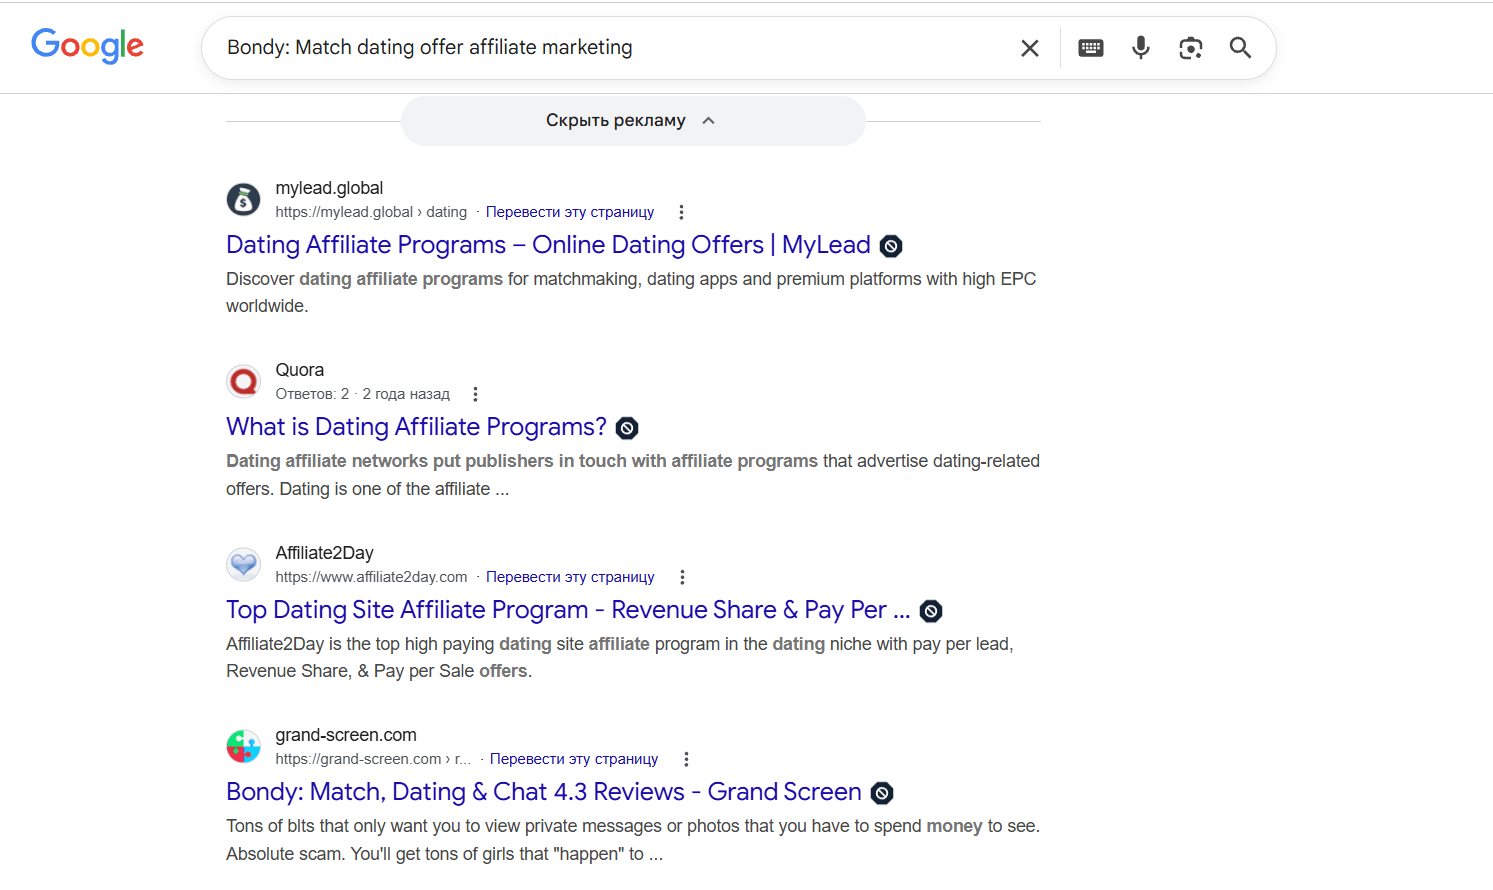Open three-dot menu for mylead.global result

tap(681, 212)
